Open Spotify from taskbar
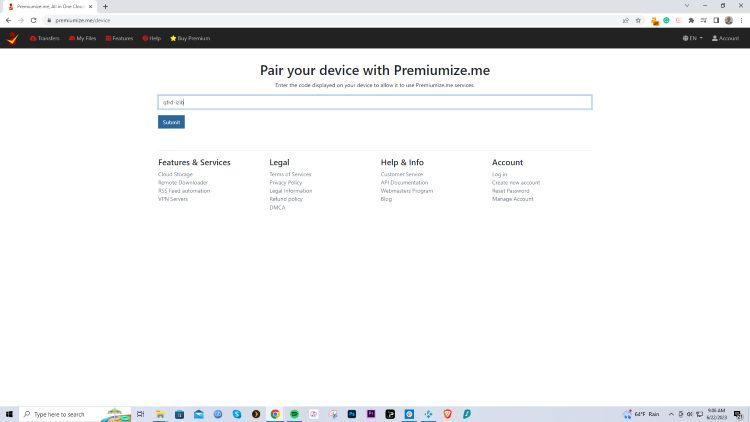The width and height of the screenshot is (750, 422). (294, 414)
